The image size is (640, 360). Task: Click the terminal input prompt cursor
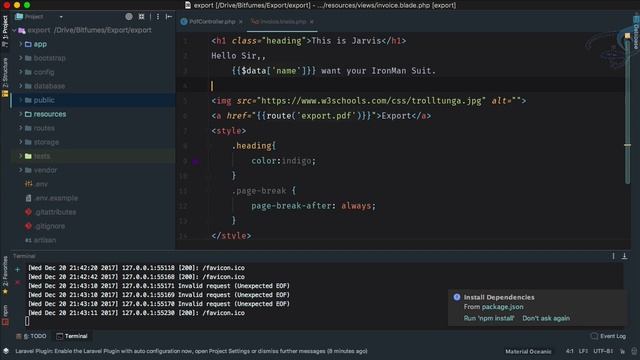[27, 321]
